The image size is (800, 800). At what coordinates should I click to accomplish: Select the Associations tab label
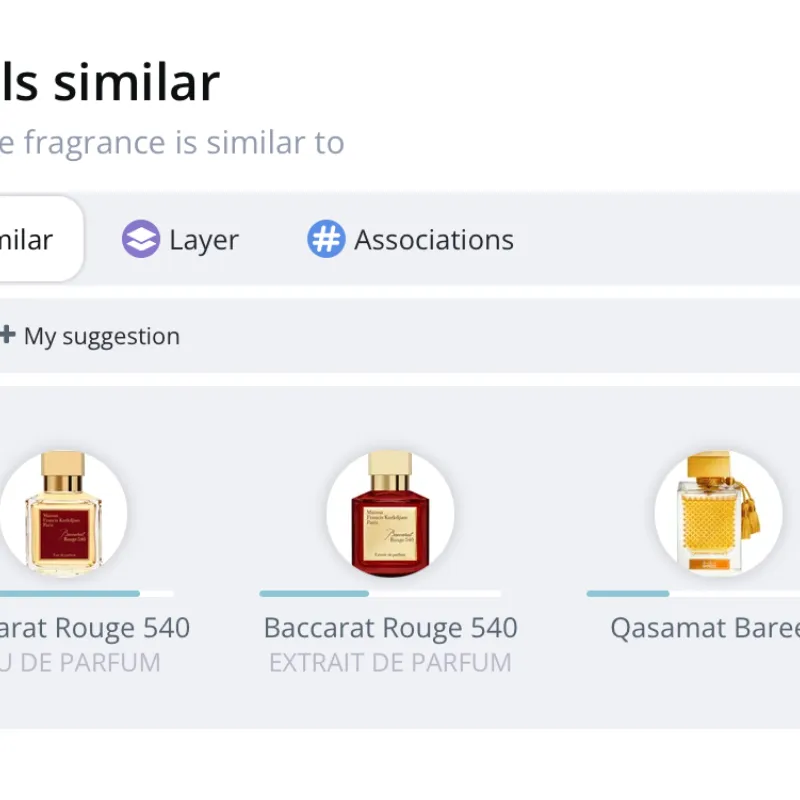(x=434, y=240)
